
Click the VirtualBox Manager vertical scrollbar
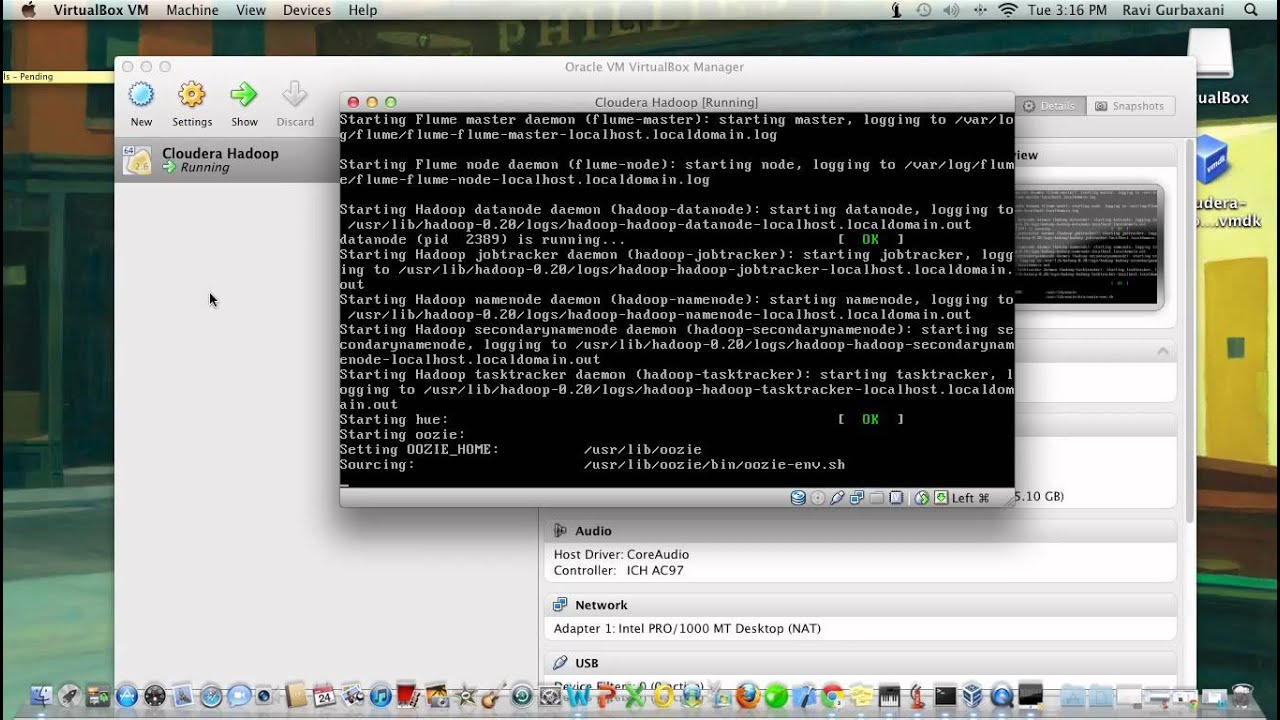1189,330
